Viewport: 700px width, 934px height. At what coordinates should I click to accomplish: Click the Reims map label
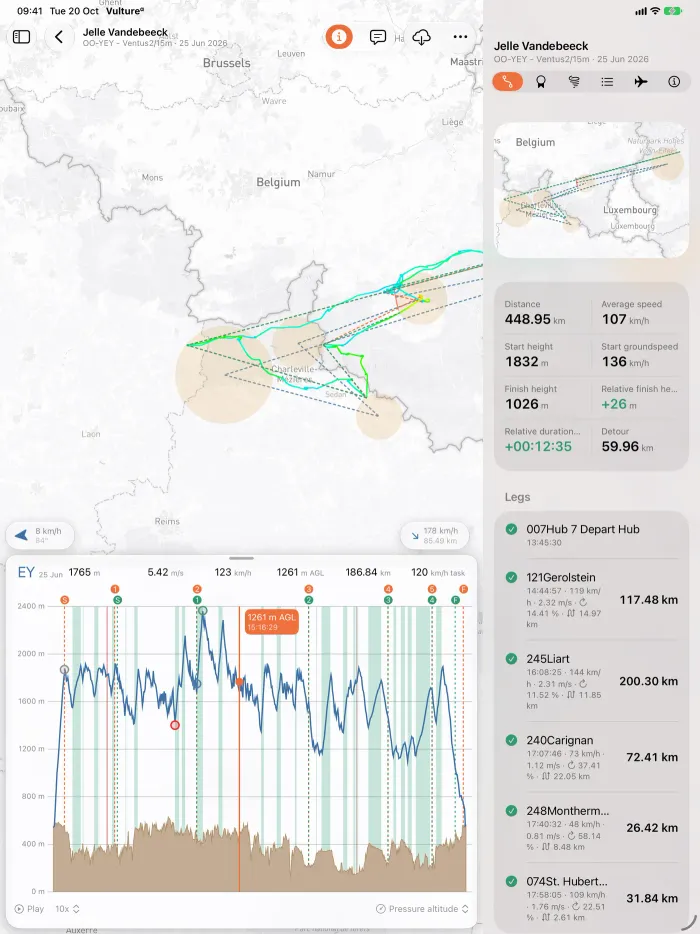point(167,521)
